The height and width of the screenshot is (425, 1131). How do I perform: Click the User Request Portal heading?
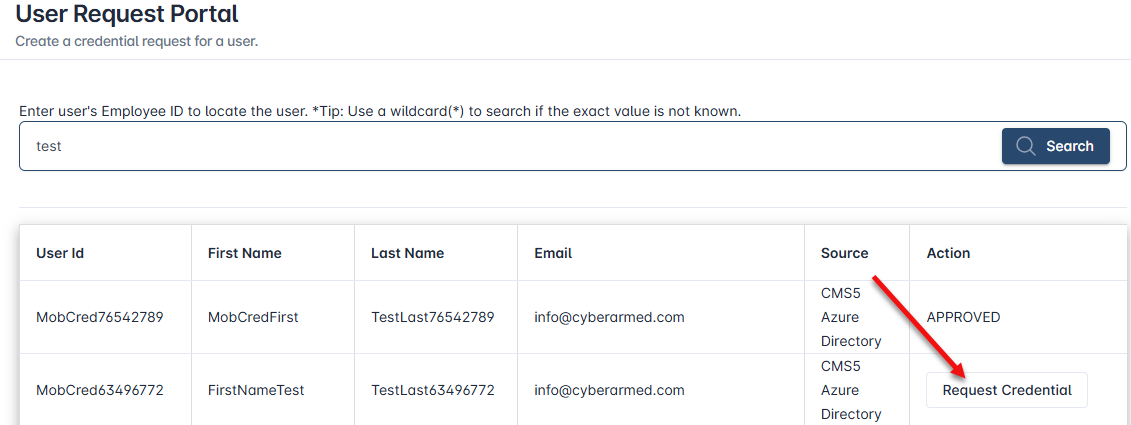127,15
